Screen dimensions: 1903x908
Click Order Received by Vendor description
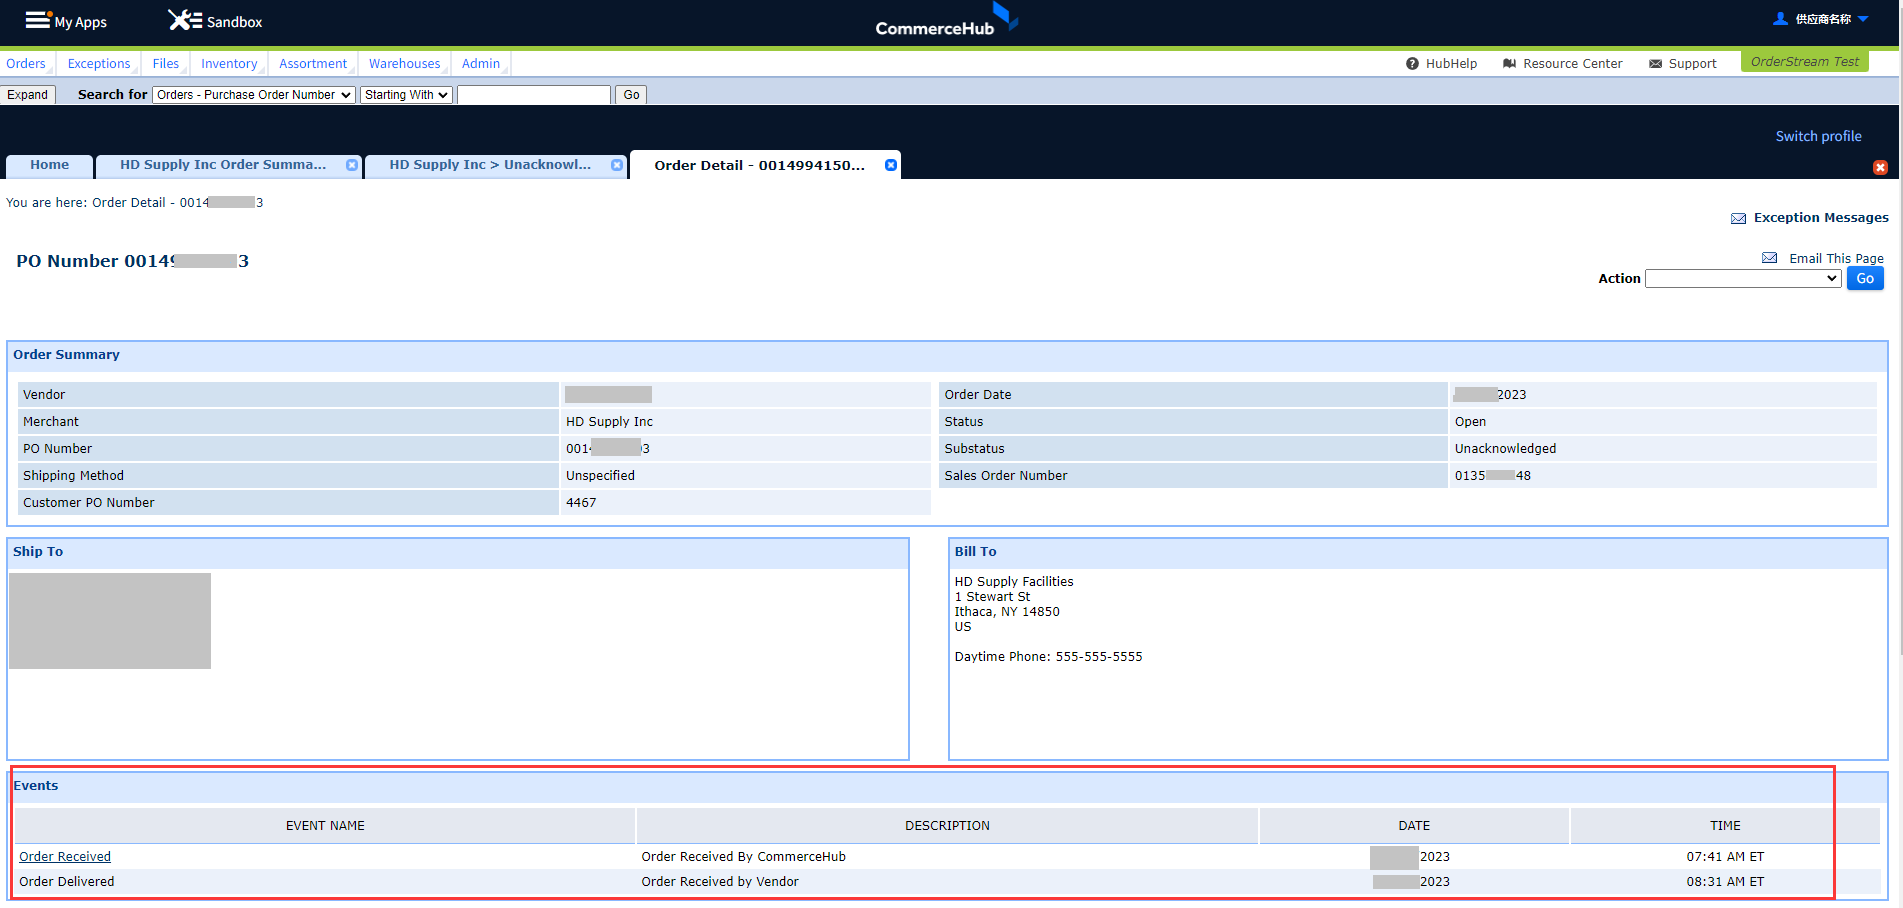coord(720,882)
